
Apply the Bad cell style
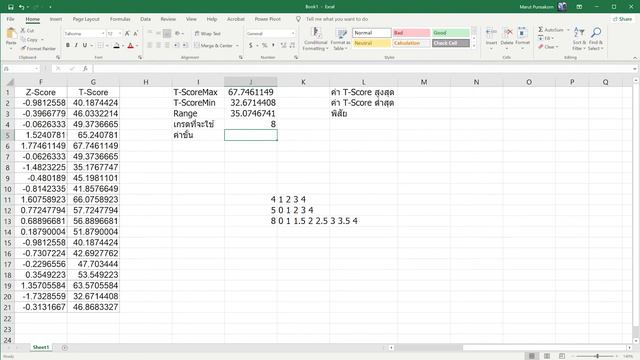[411, 33]
